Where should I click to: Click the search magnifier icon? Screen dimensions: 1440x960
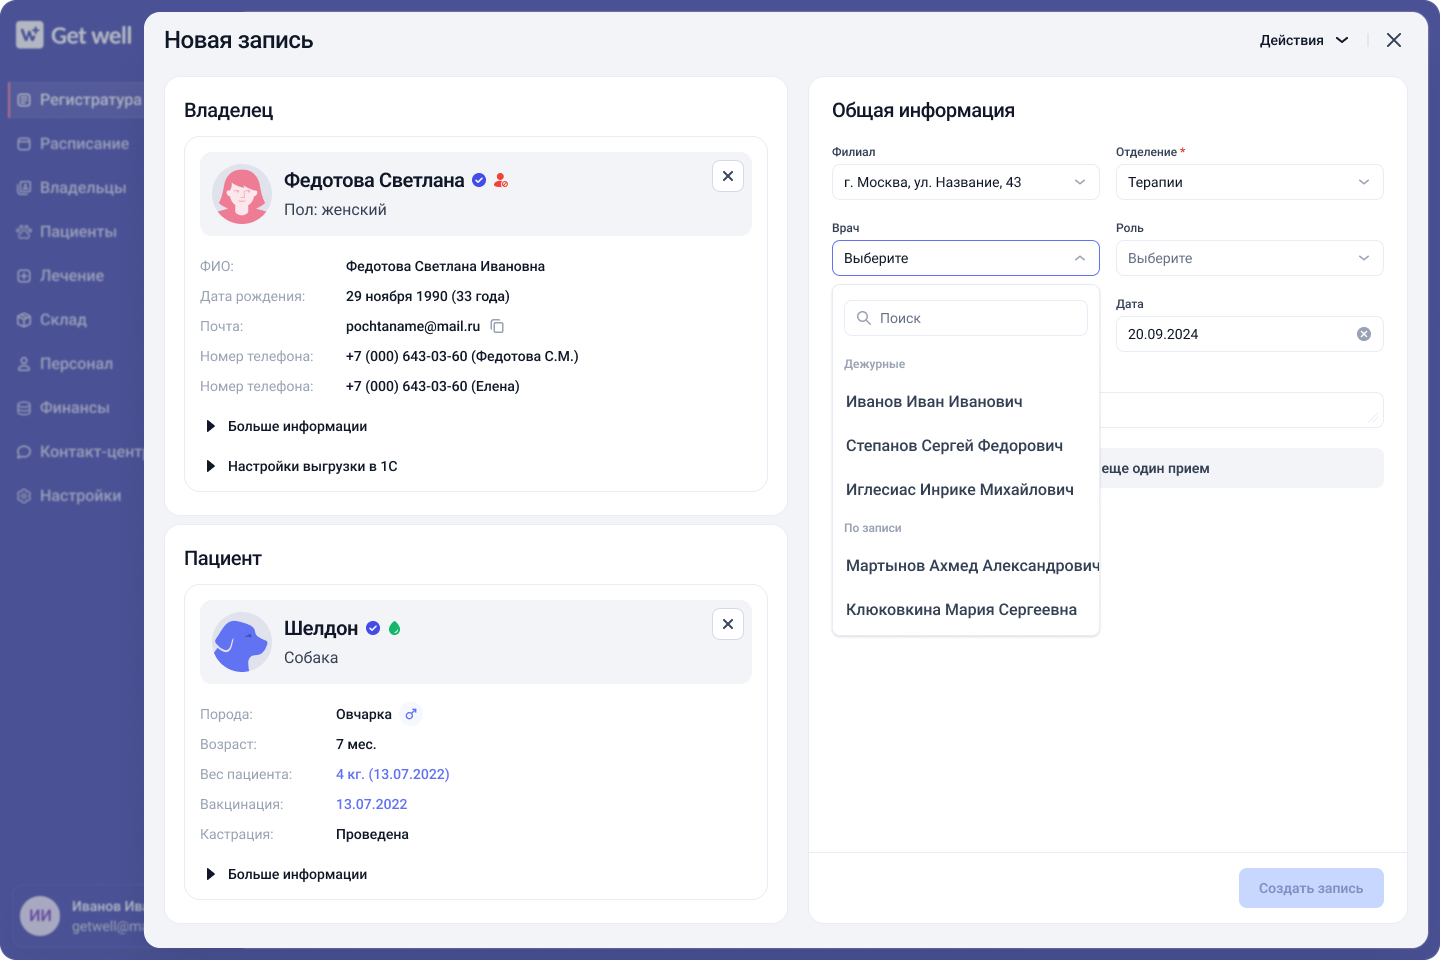coord(864,318)
